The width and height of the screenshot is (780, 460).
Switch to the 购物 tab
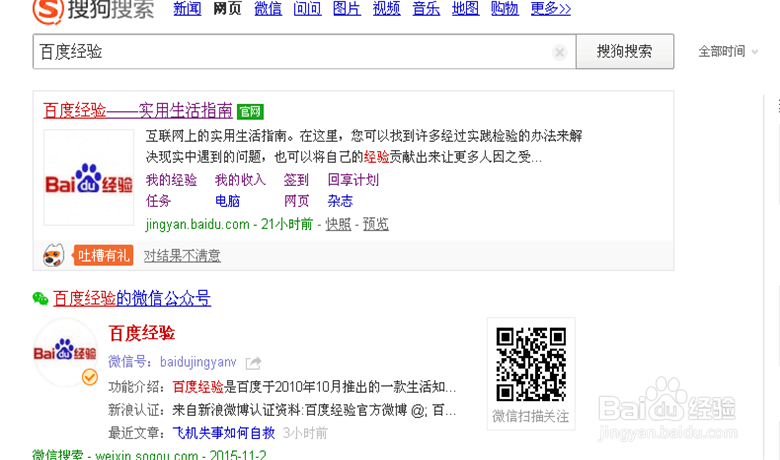[x=505, y=8]
